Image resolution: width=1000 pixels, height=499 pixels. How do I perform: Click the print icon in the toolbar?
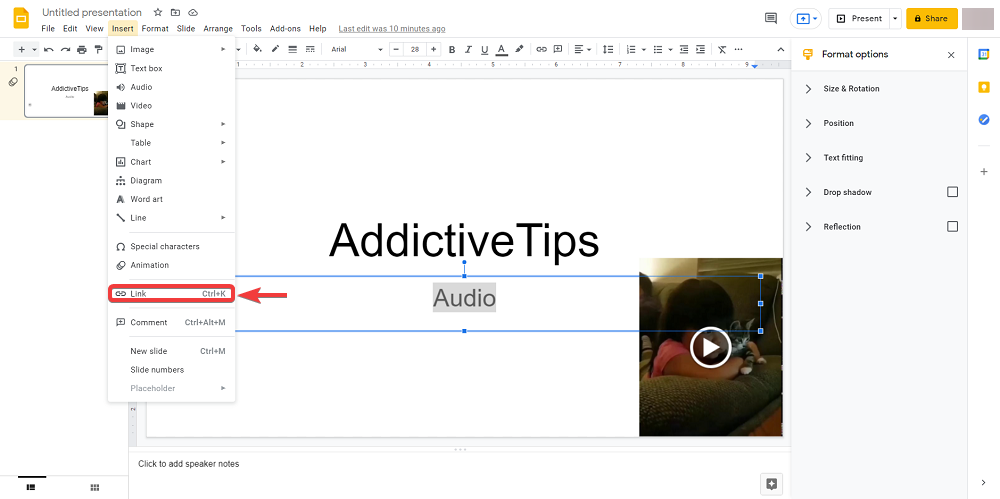click(81, 49)
